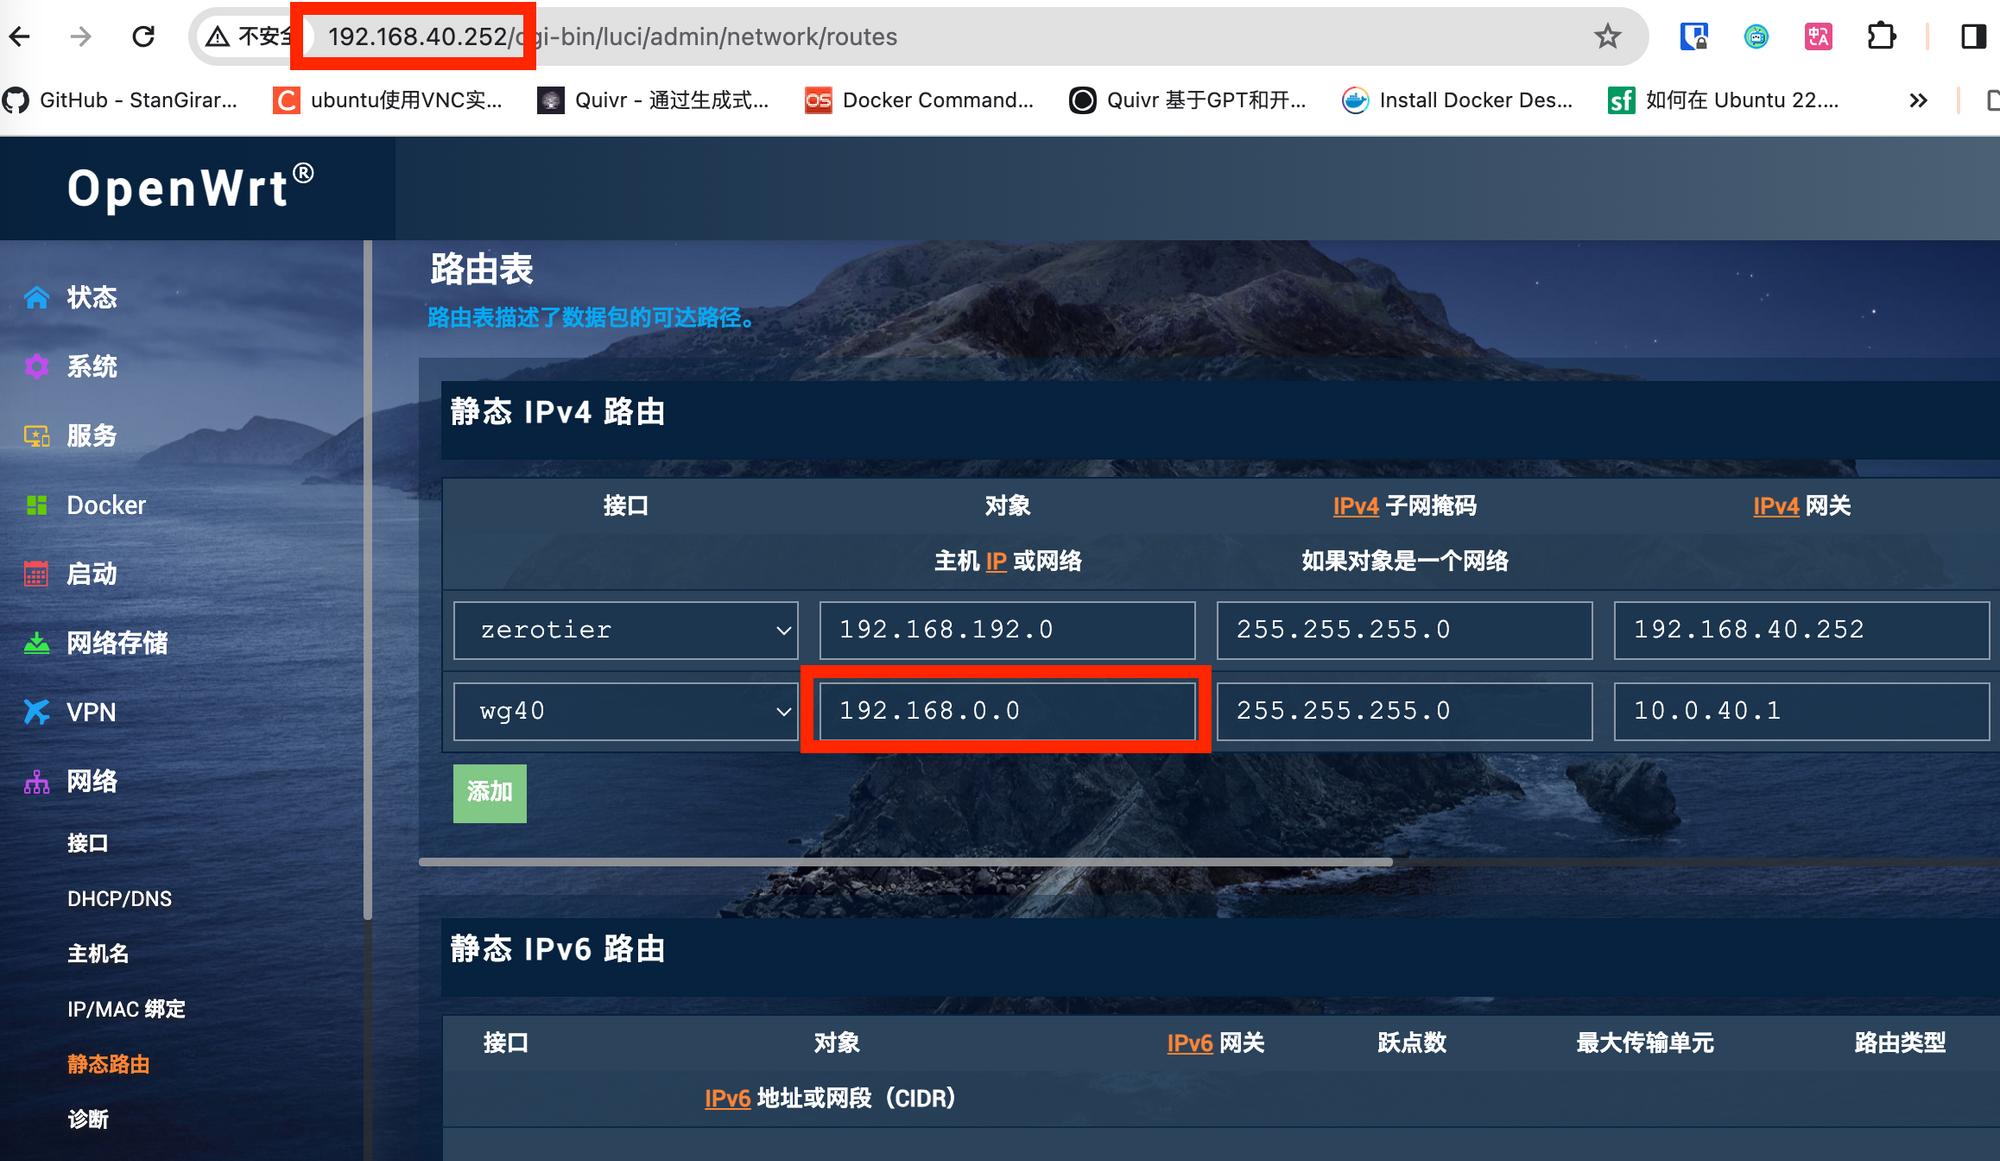The height and width of the screenshot is (1161, 2000).
Task: Click the 启动 calendar icon
Action: (x=36, y=574)
